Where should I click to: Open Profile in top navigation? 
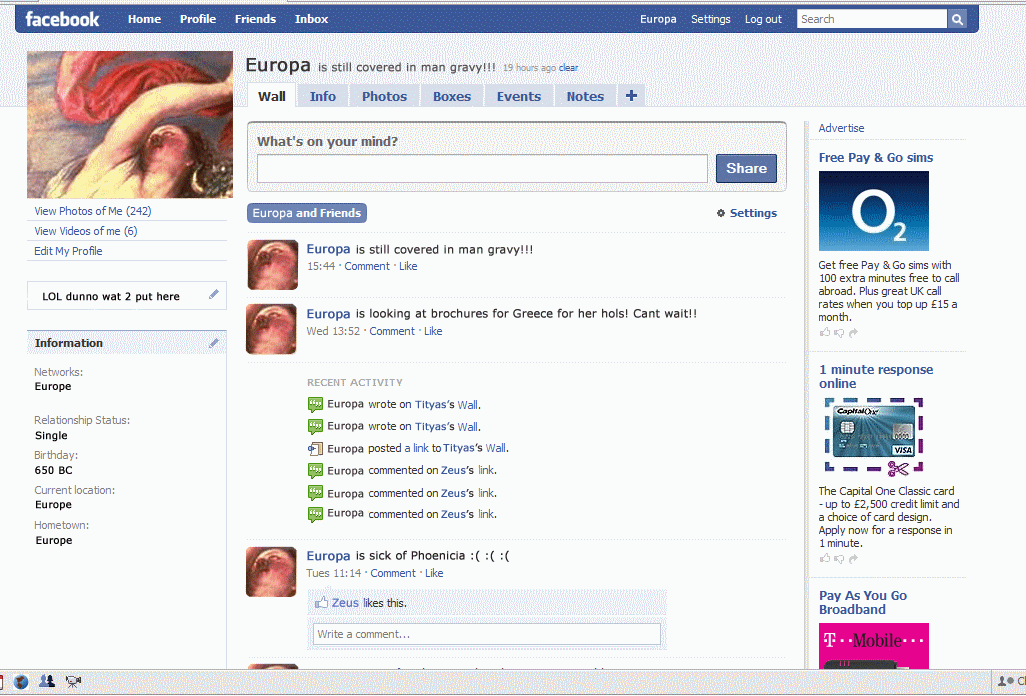[x=198, y=20]
